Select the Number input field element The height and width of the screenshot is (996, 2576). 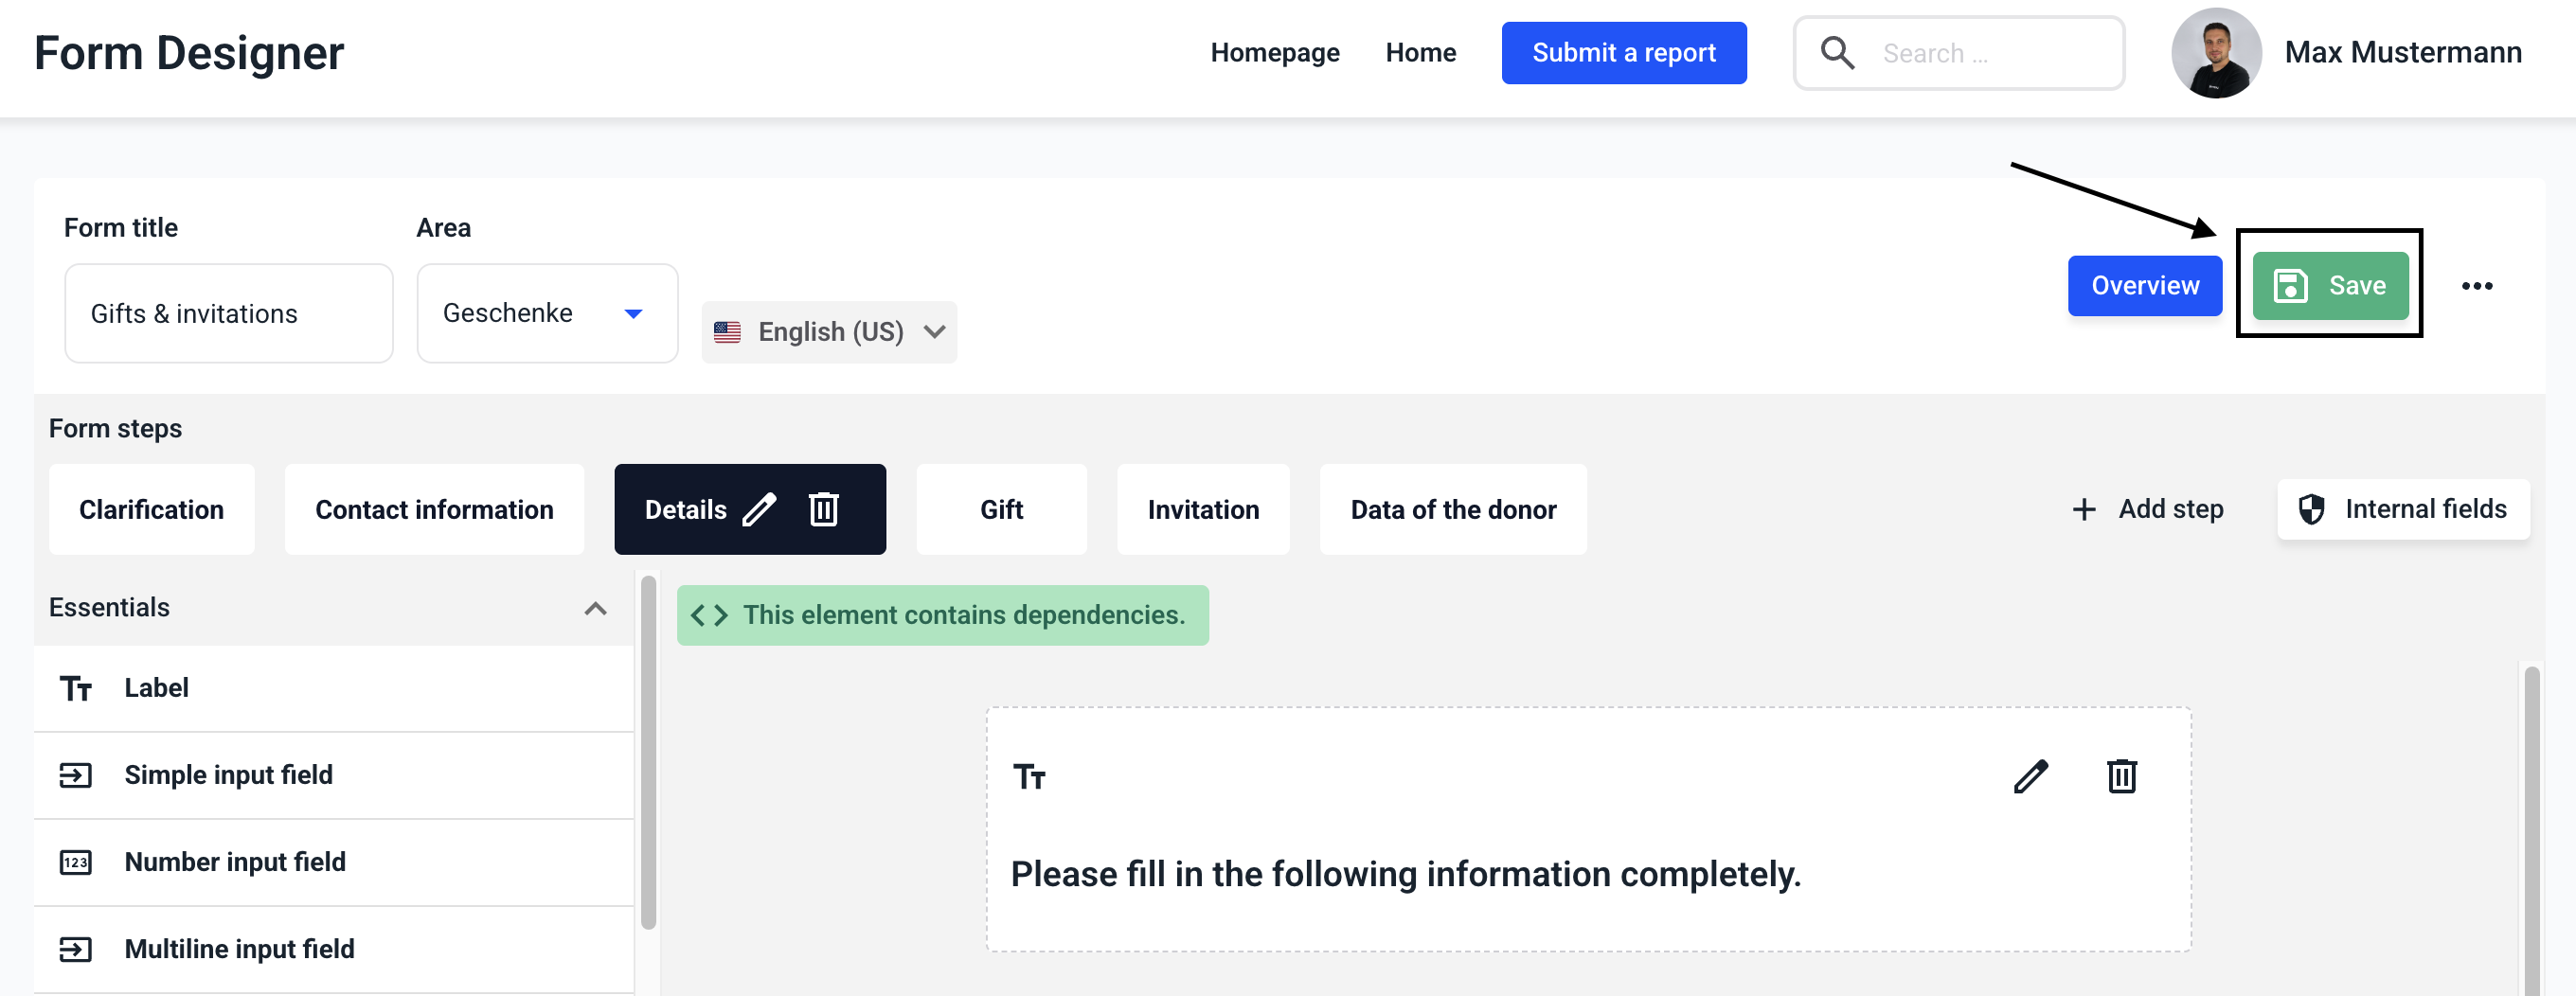(x=235, y=862)
